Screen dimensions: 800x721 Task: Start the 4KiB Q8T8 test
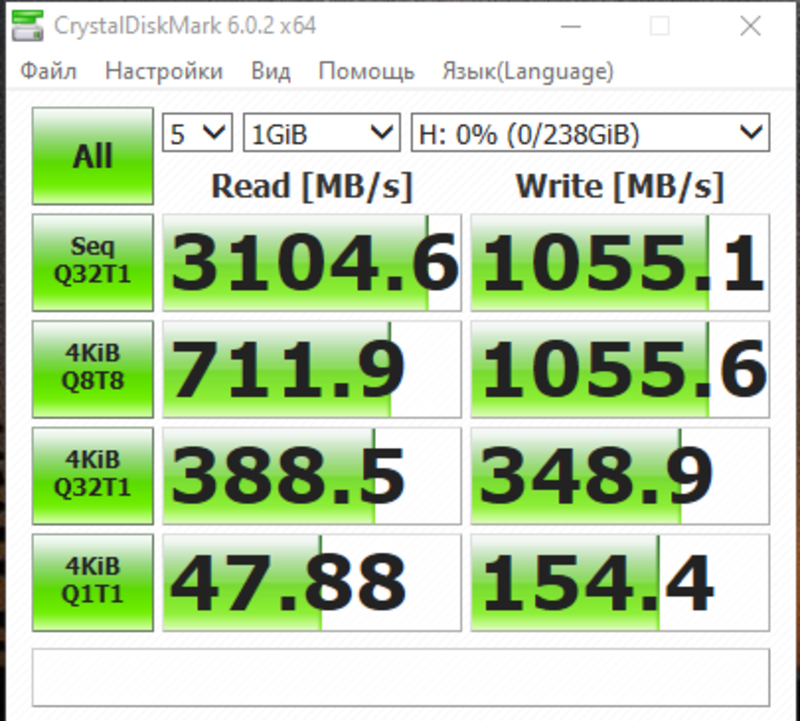[x=93, y=369]
